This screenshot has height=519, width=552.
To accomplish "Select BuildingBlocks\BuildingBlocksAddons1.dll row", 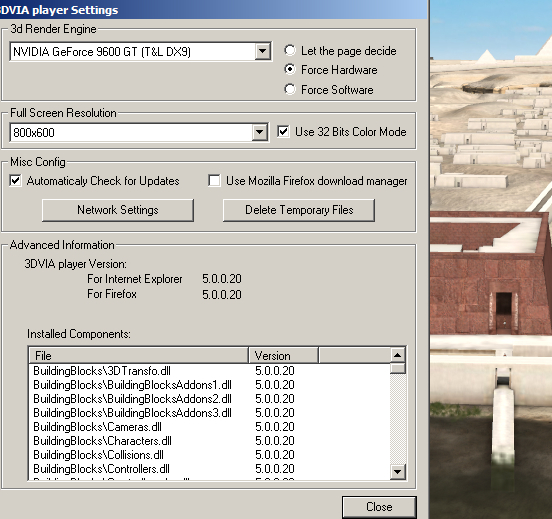I will (209, 385).
